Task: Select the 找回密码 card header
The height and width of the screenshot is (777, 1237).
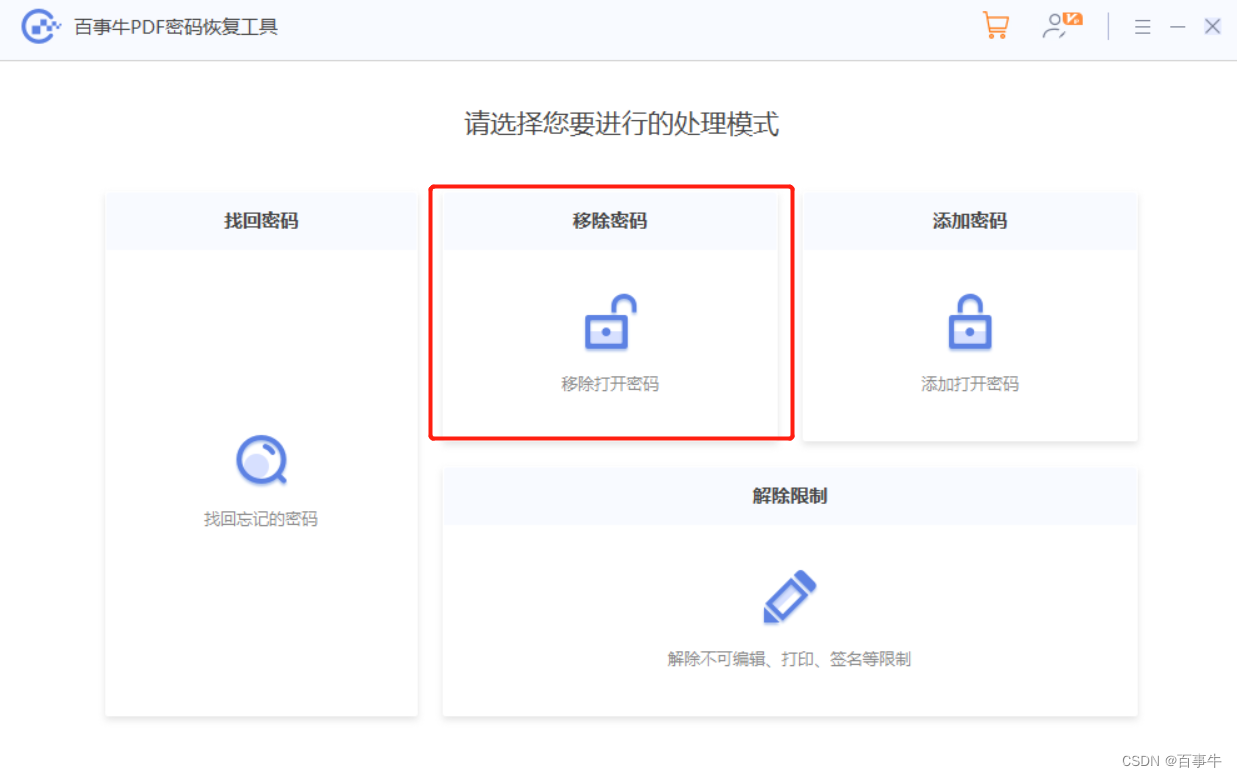Action: click(x=261, y=221)
